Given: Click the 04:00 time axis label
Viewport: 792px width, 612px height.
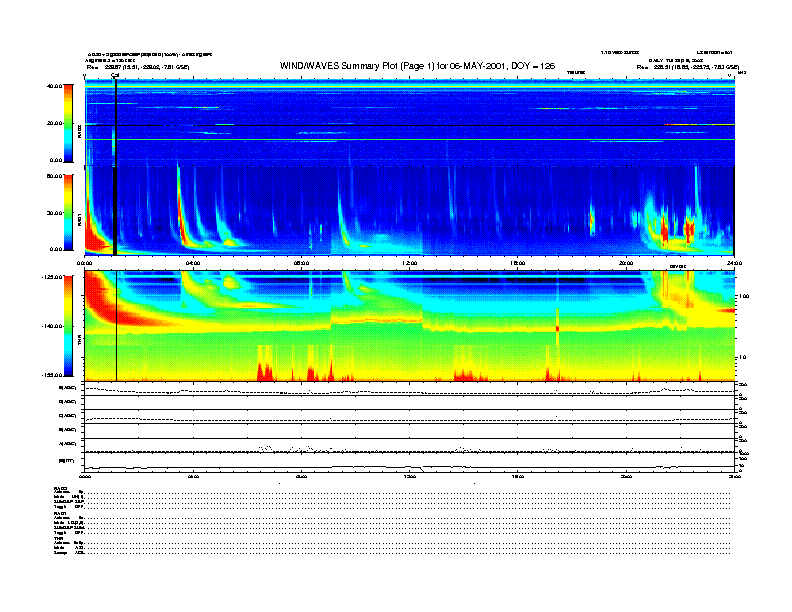Looking at the screenshot, I should 193,263.
